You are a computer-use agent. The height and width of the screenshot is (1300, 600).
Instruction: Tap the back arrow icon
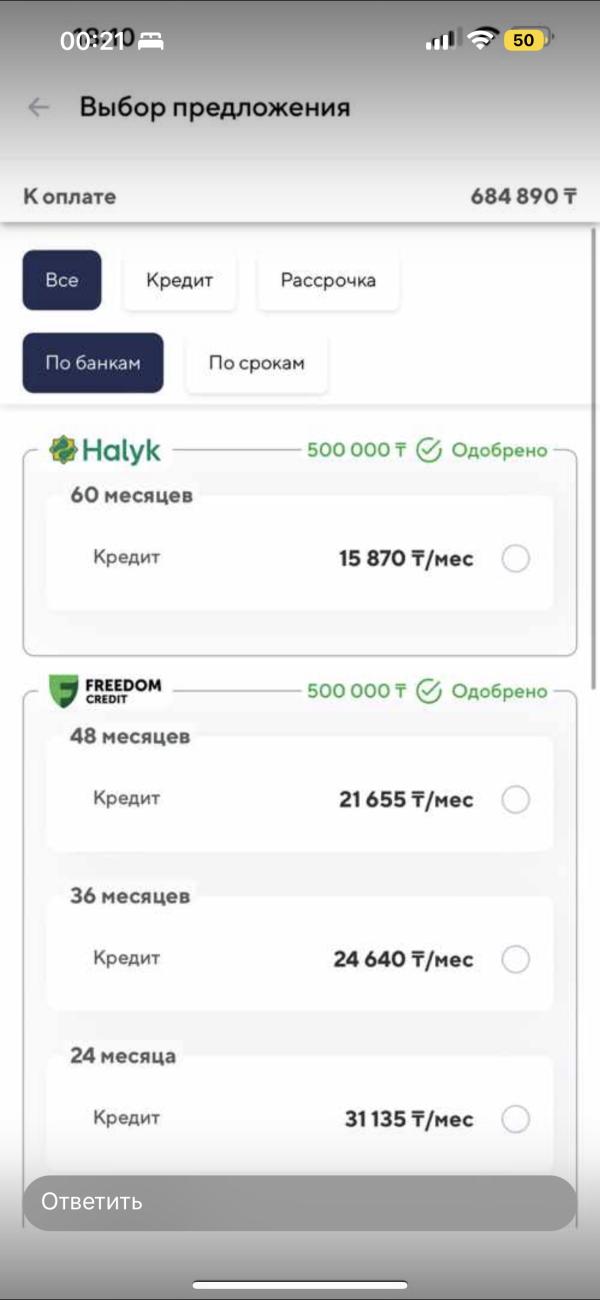click(39, 108)
